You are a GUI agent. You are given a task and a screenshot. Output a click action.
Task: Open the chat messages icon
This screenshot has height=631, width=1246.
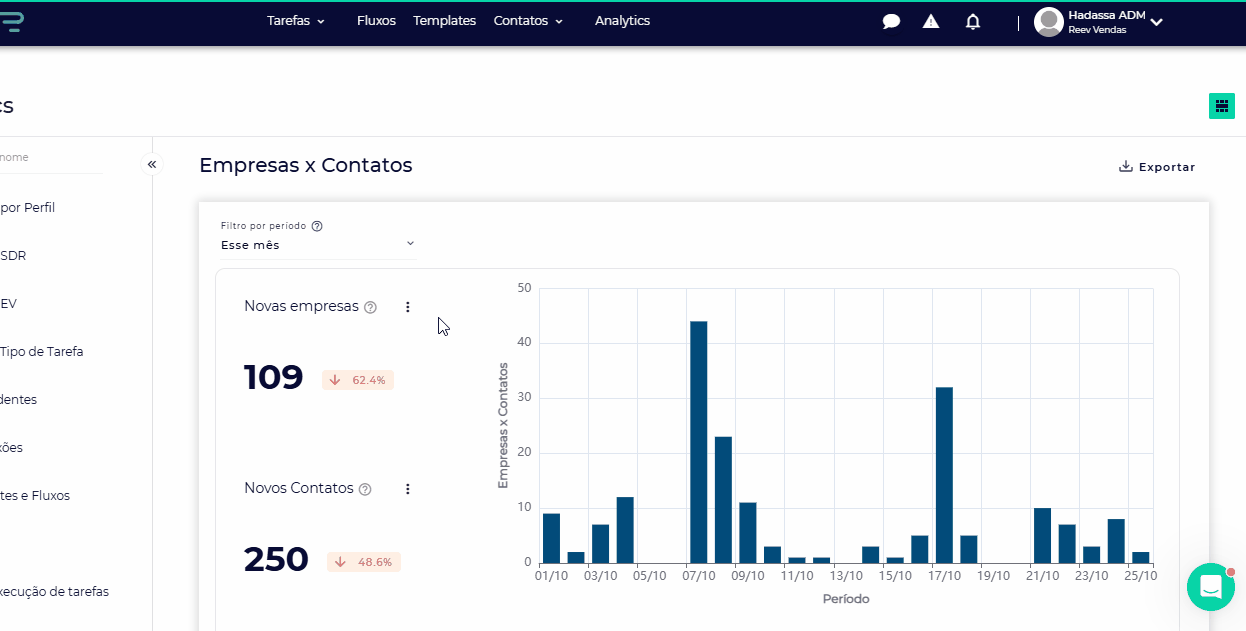click(x=891, y=22)
